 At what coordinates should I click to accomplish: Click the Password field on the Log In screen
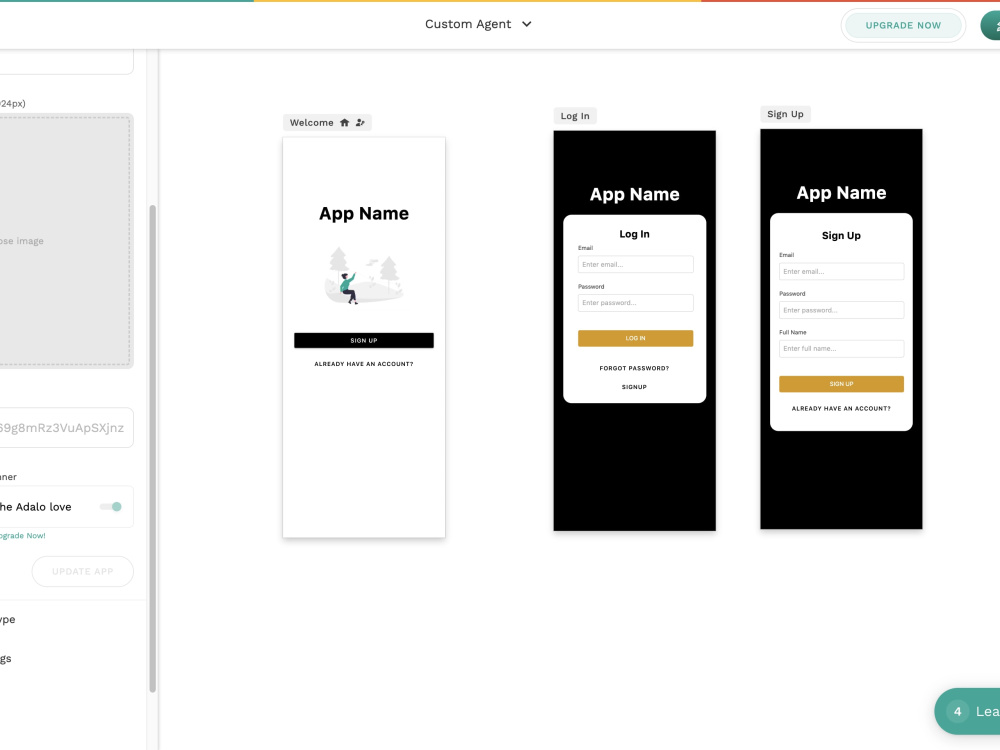[x=635, y=303]
